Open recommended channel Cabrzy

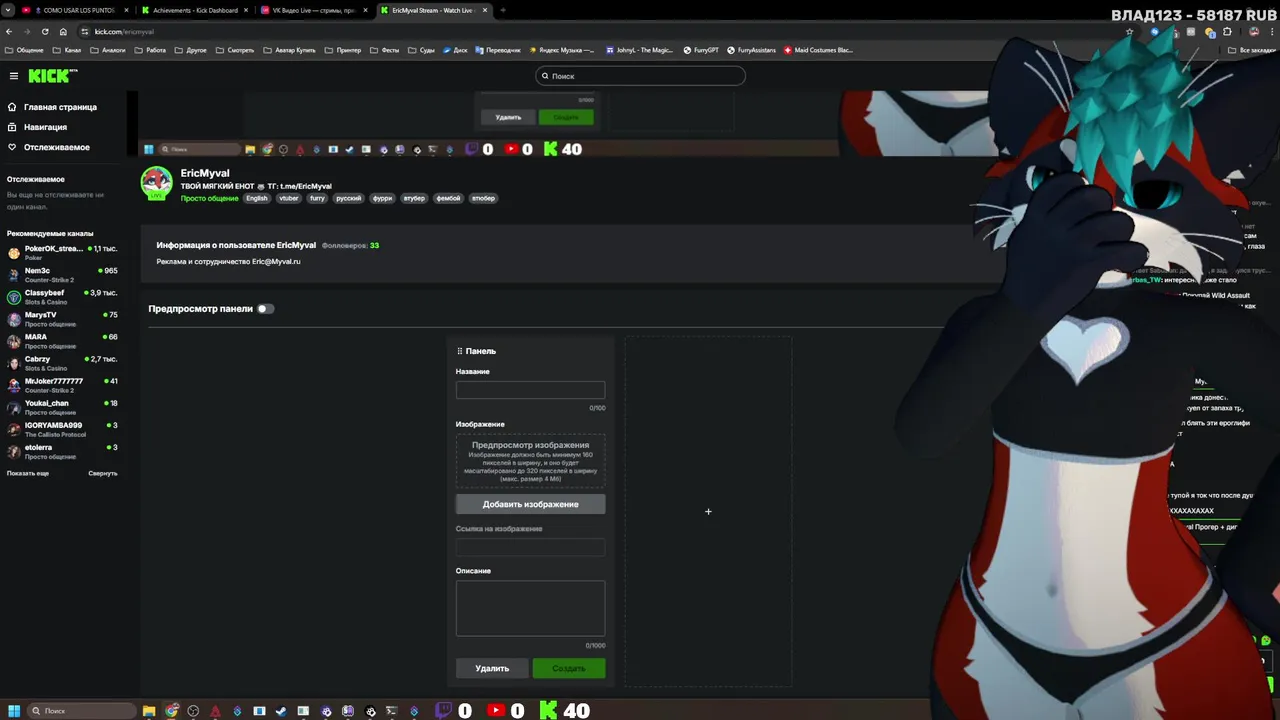coord(62,362)
